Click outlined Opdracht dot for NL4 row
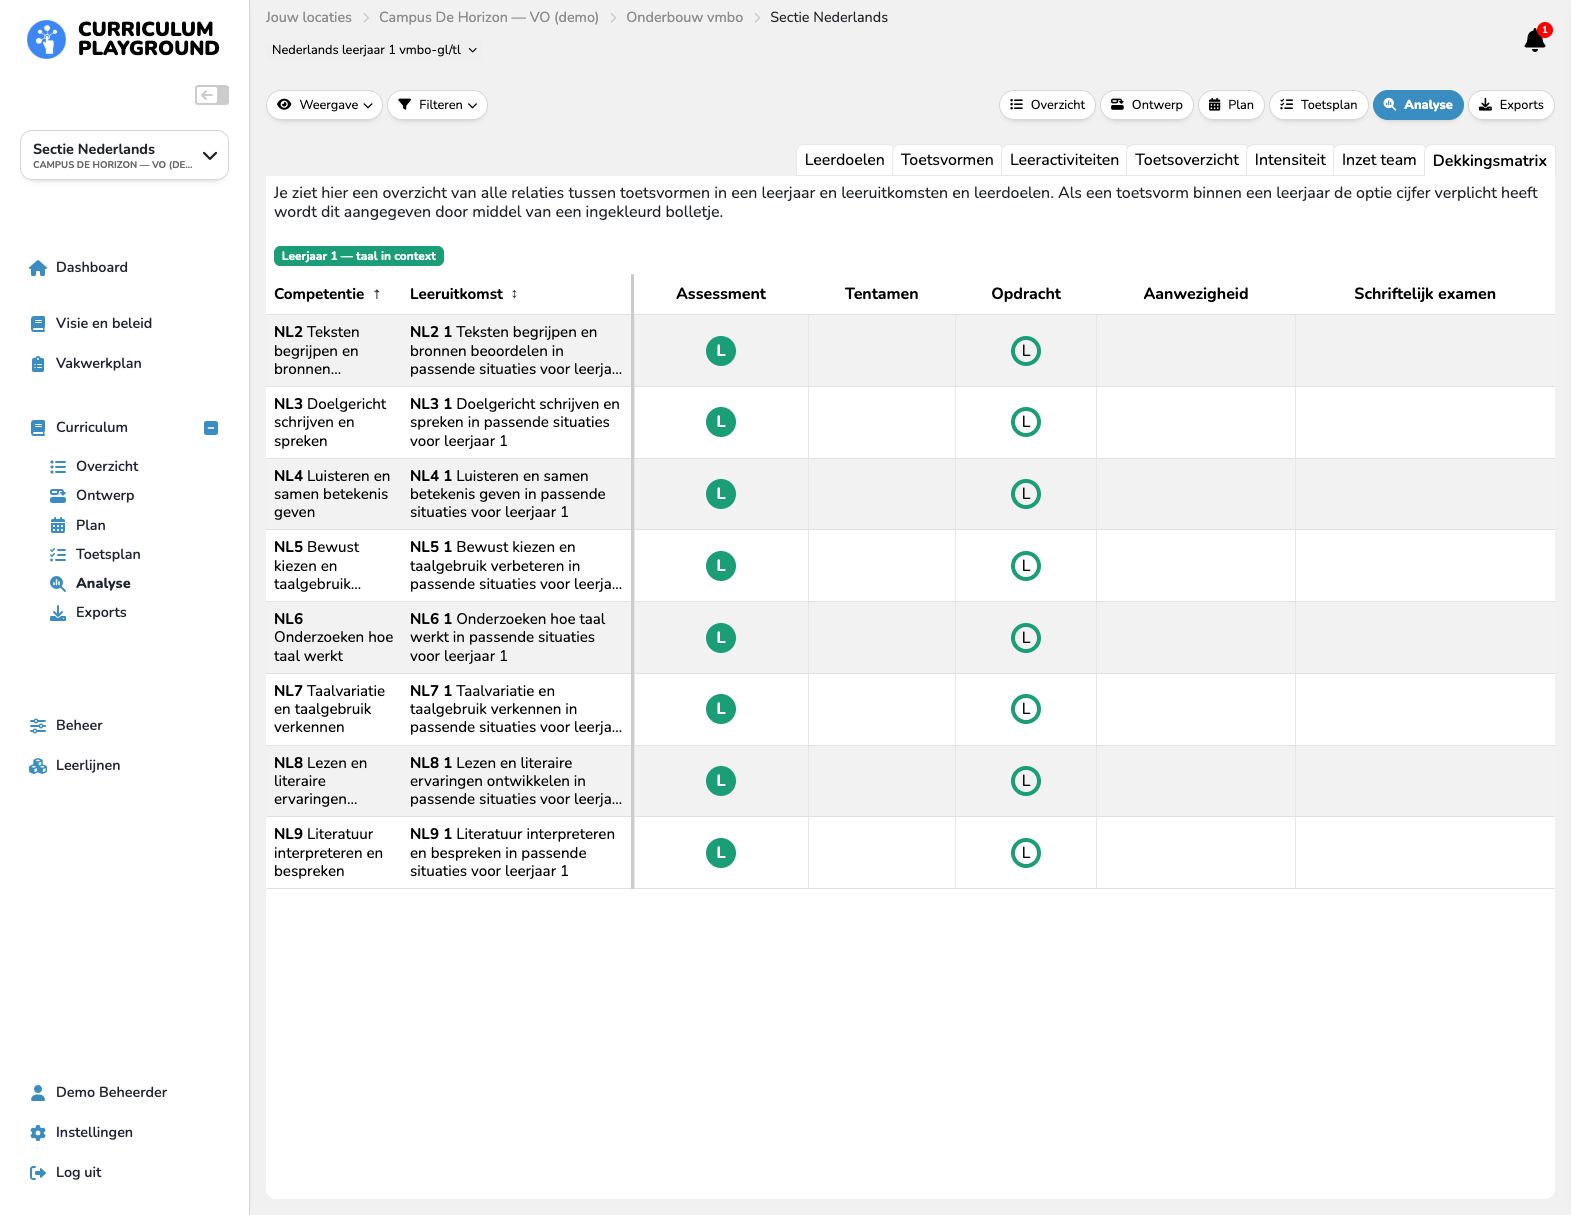The width and height of the screenshot is (1571, 1215). coord(1026,494)
